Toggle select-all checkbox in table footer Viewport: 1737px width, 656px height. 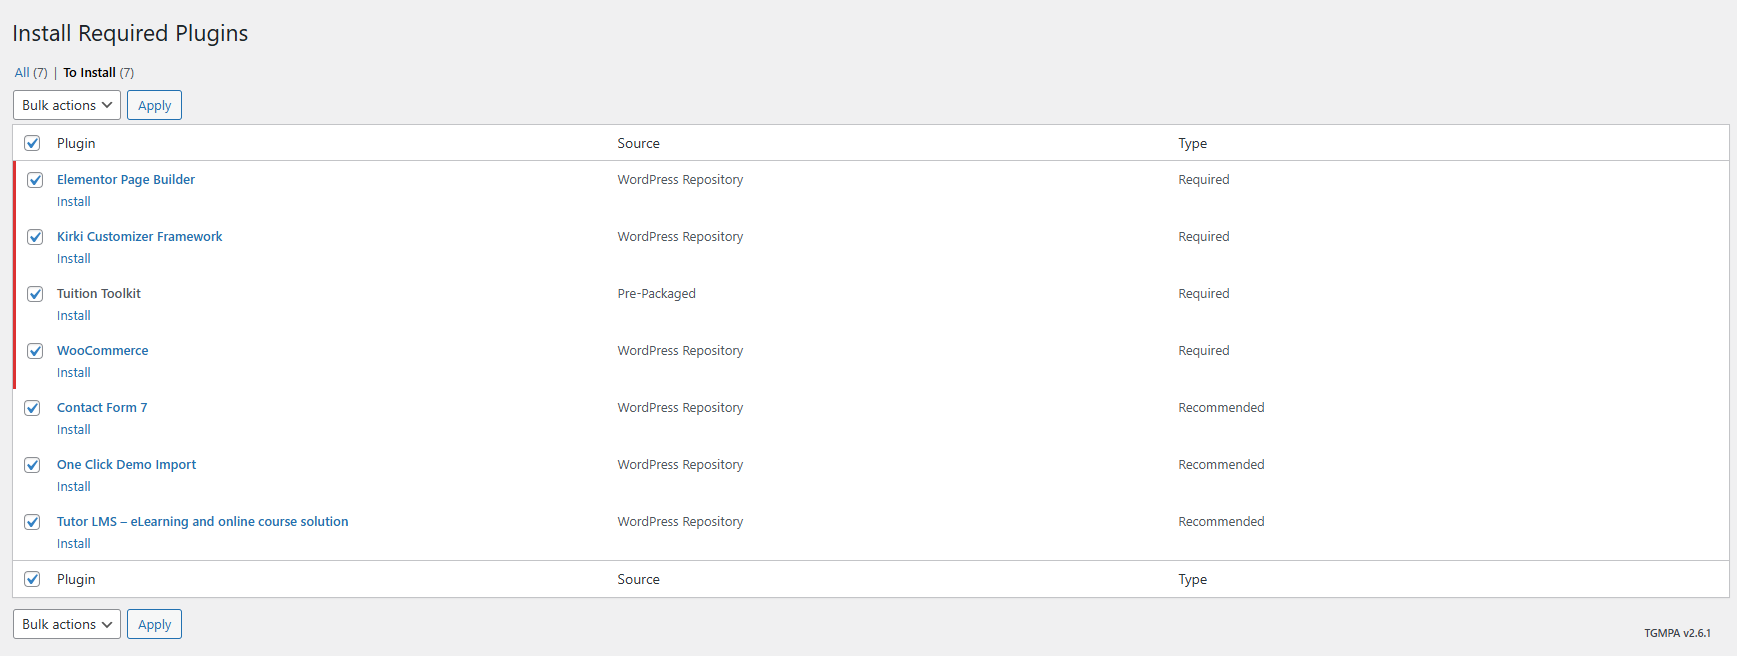33,579
